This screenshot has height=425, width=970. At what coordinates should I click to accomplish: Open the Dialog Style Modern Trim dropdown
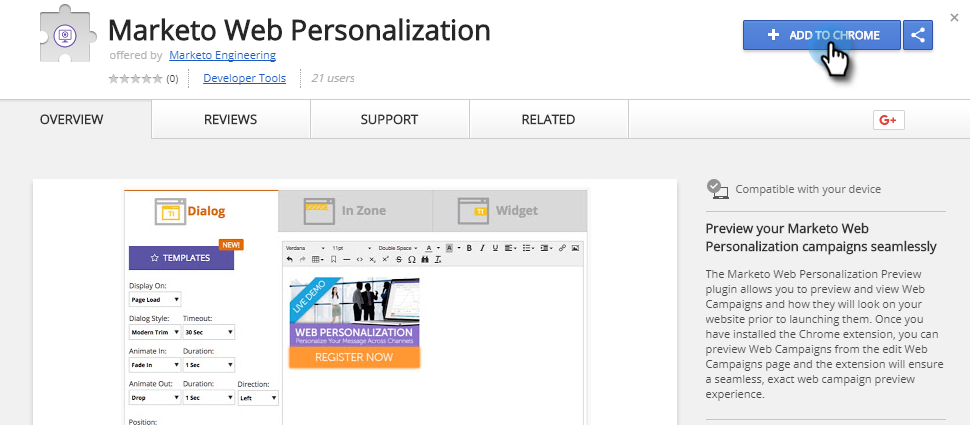point(155,332)
